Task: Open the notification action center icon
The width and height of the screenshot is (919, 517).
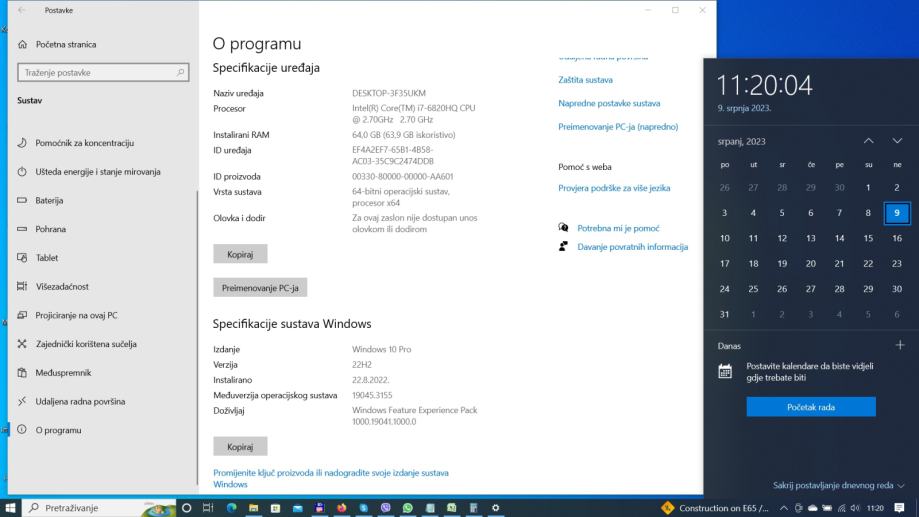Action: (x=899, y=508)
